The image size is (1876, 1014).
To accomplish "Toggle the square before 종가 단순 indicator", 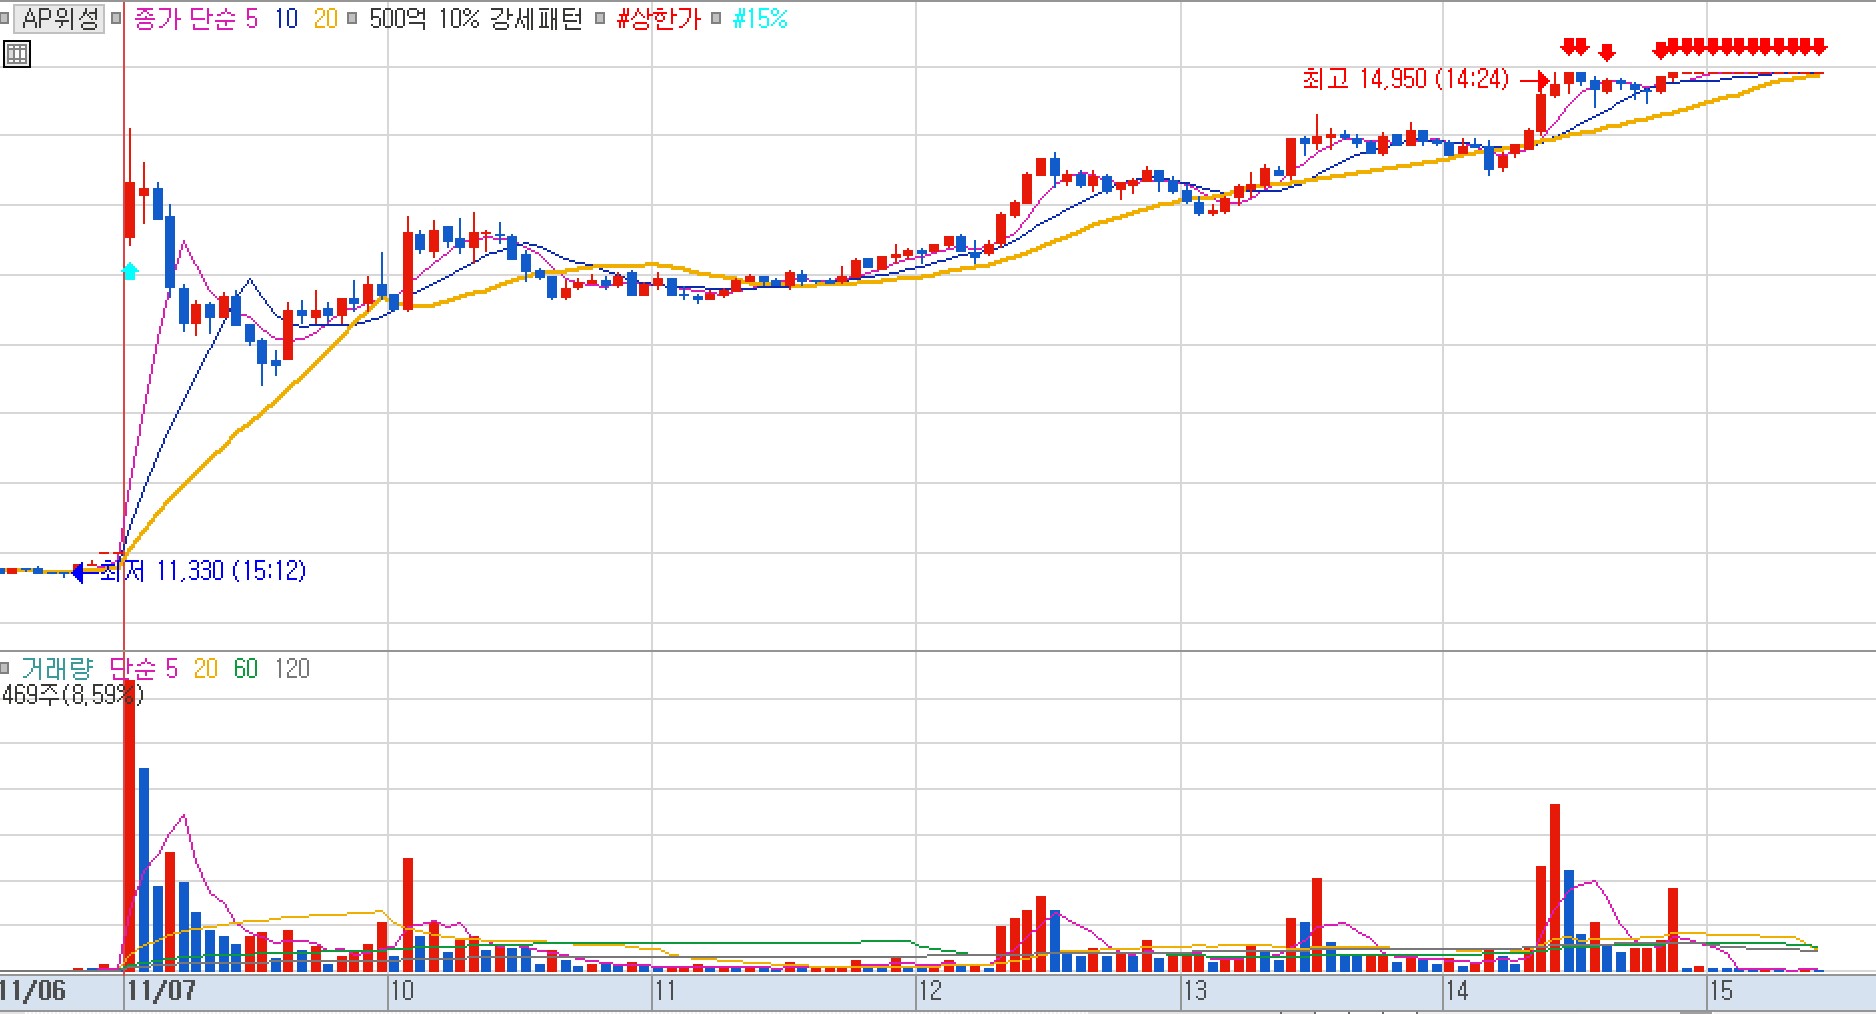I will click(x=117, y=18).
